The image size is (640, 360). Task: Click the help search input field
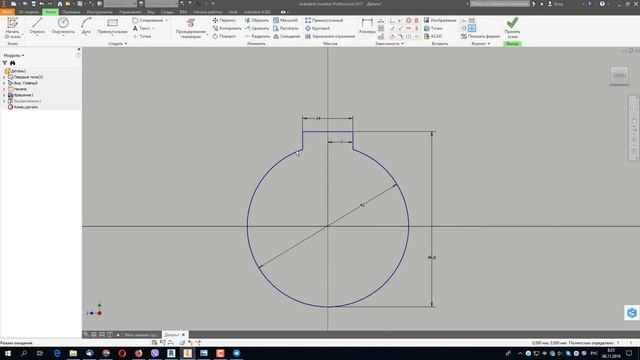click(500, 4)
